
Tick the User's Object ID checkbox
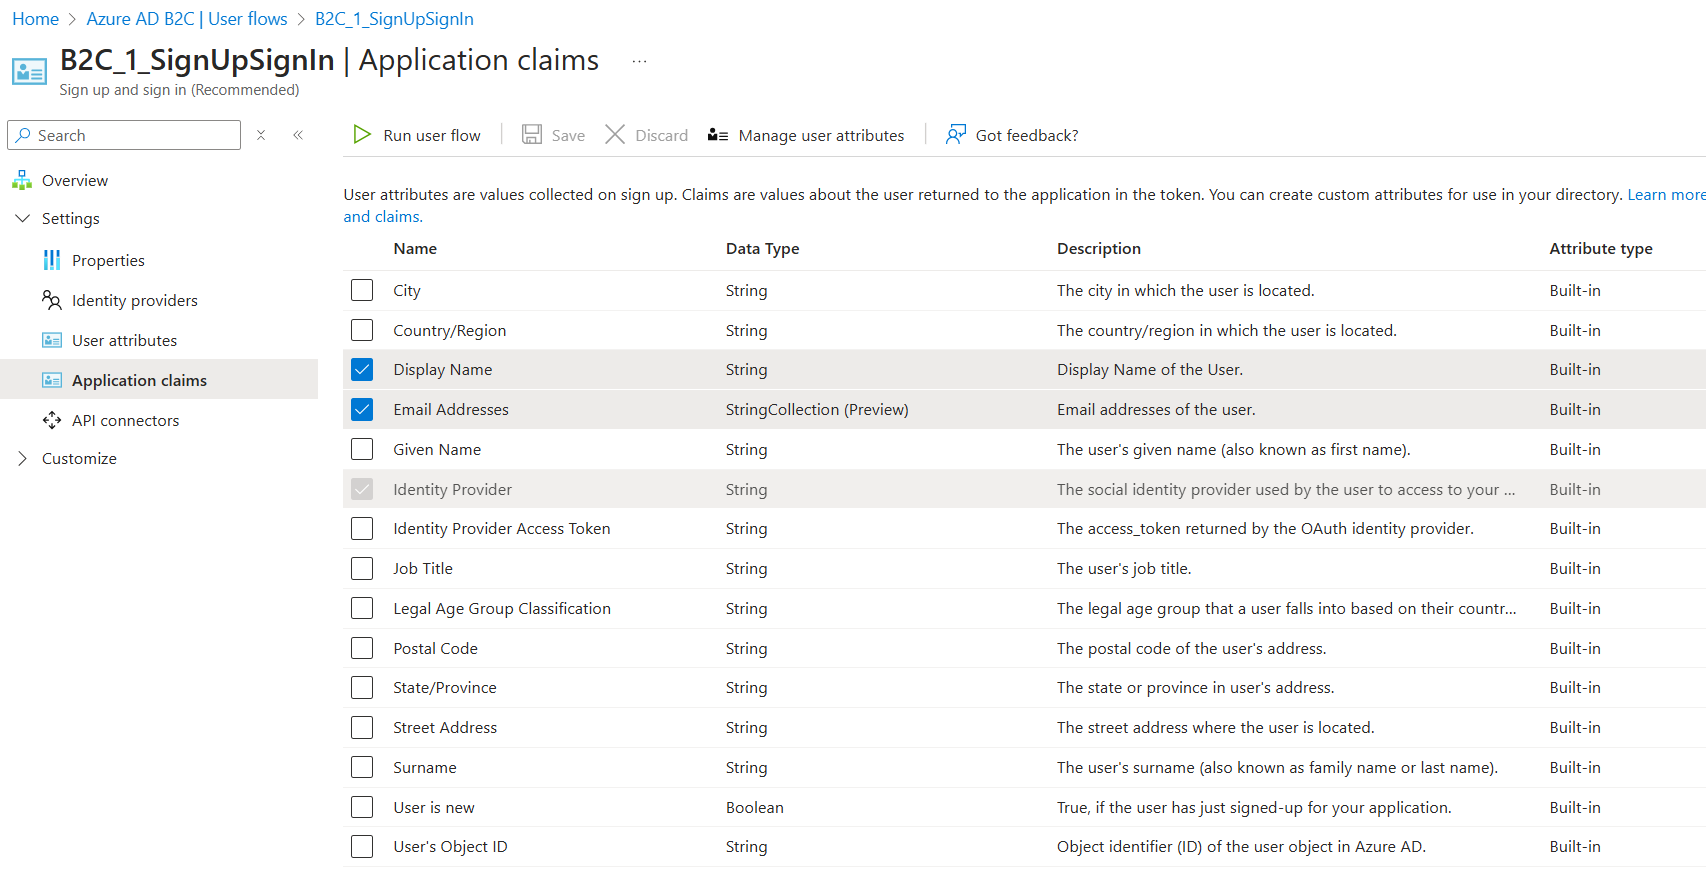coord(362,847)
